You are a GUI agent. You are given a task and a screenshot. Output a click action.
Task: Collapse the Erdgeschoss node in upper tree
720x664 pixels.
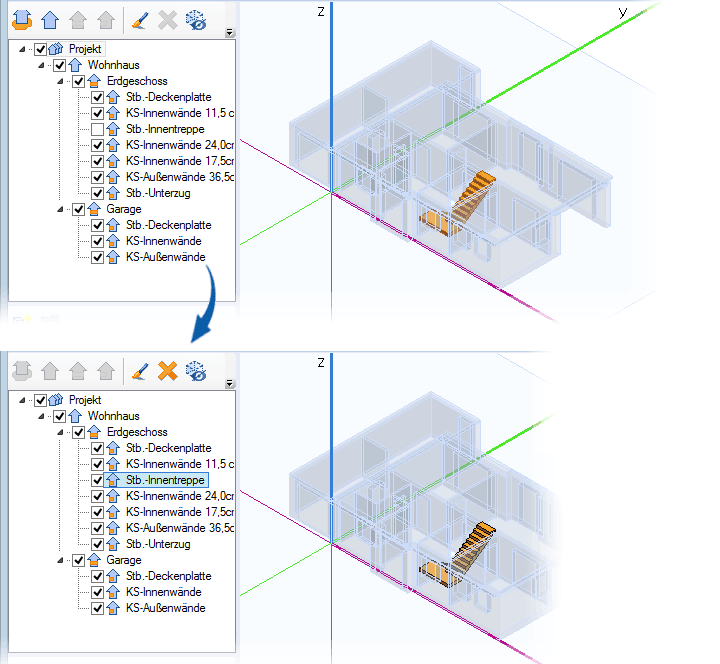[60, 81]
